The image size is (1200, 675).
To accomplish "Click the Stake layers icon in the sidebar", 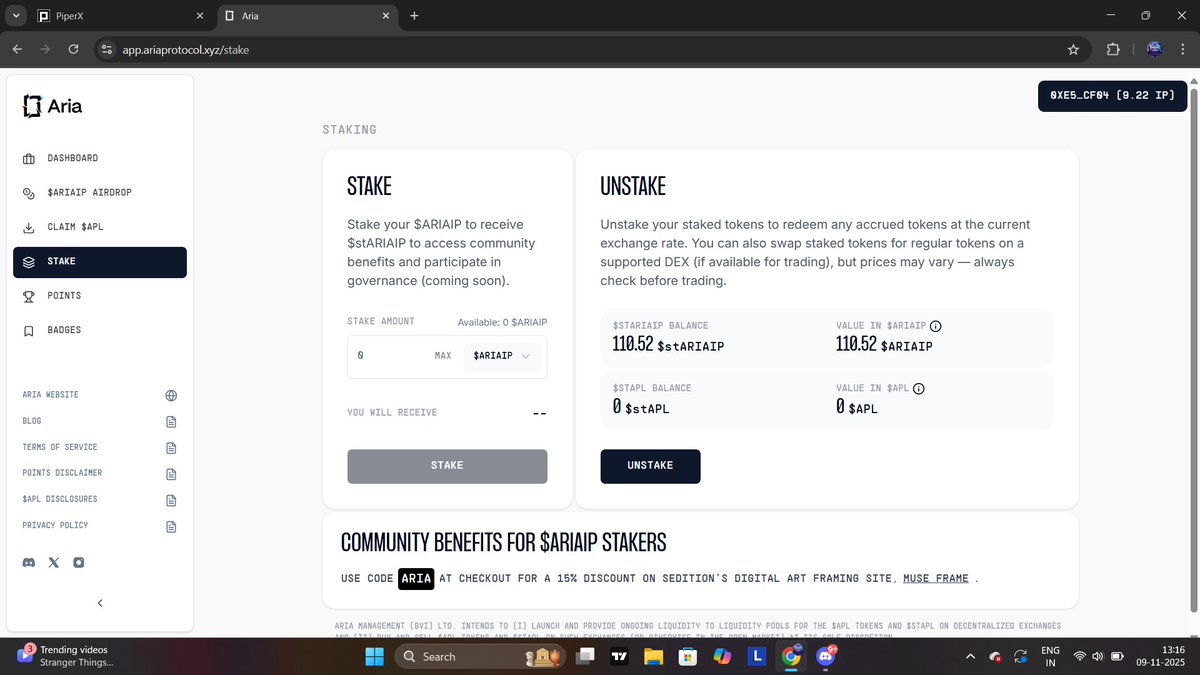I will (29, 262).
